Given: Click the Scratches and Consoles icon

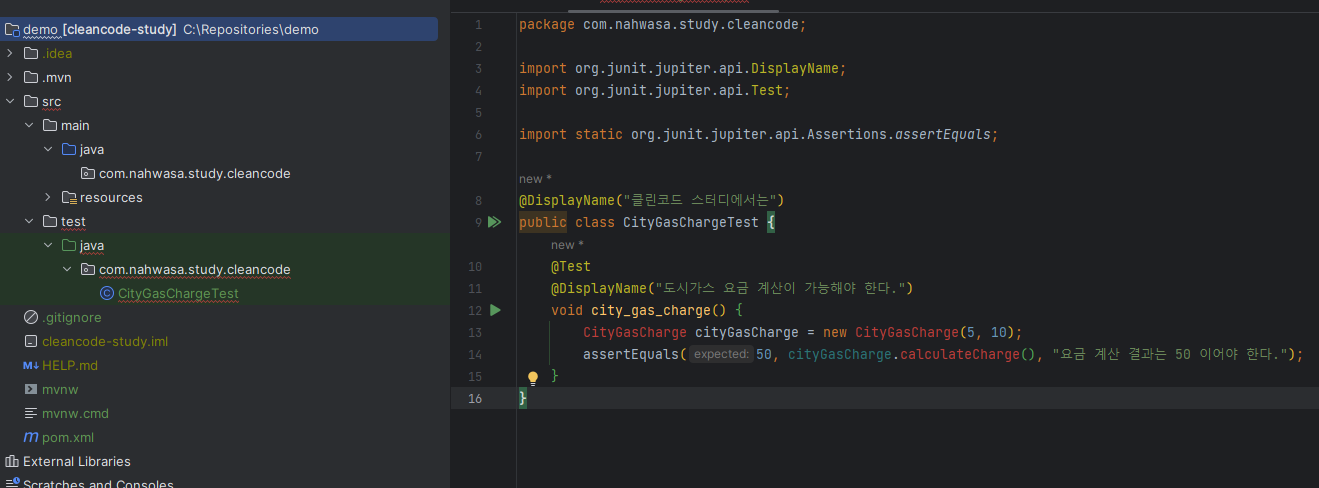Looking at the screenshot, I should pos(12,484).
